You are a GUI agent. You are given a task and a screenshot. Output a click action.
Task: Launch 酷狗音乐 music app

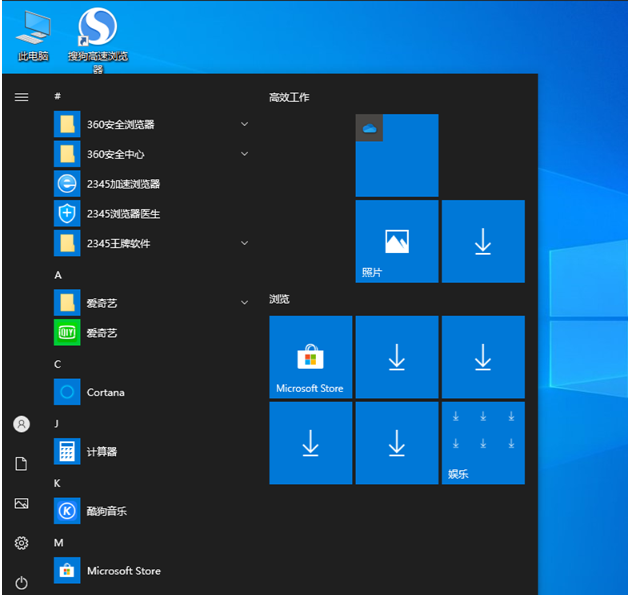tap(106, 511)
